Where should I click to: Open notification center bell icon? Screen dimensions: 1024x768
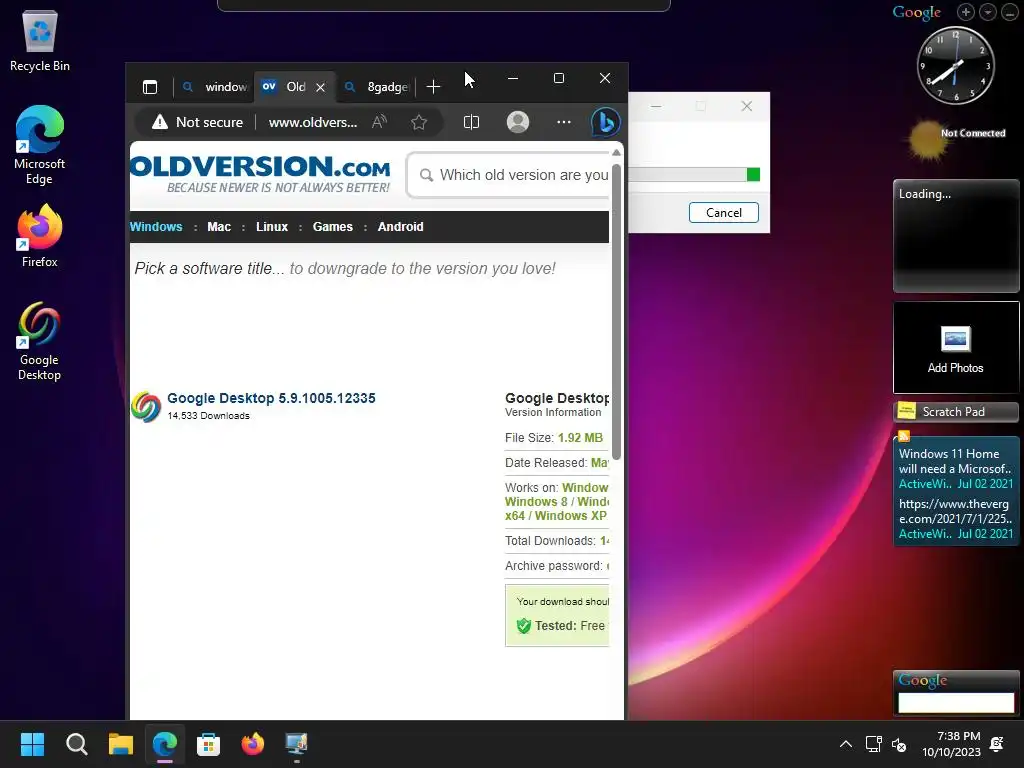click(997, 744)
